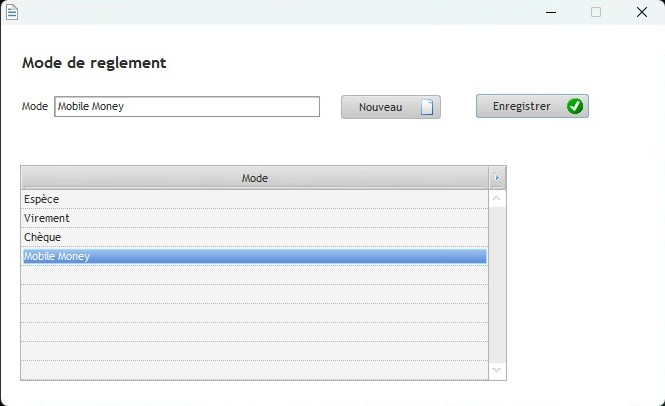
Task: Minimize the Mode de reglement window
Action: click(x=551, y=12)
